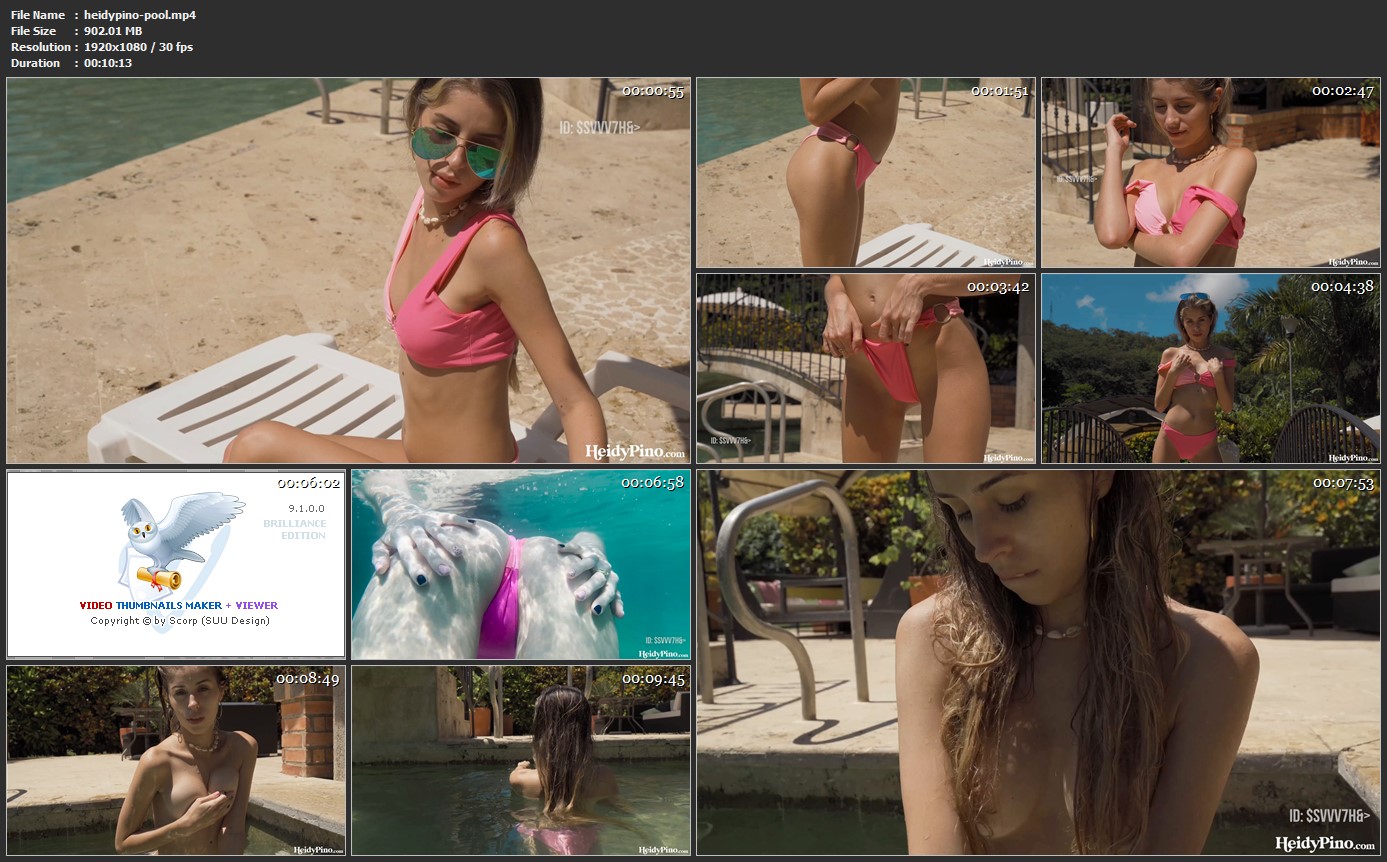Click the BRILLIANCE EDITION version label
The height and width of the screenshot is (862, 1387).
tap(294, 529)
